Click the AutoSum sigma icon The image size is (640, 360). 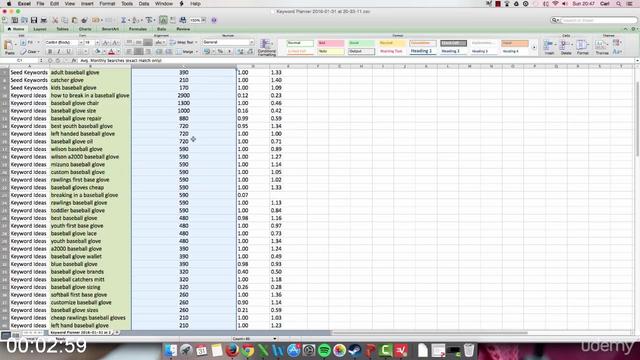pyautogui.click(x=123, y=20)
